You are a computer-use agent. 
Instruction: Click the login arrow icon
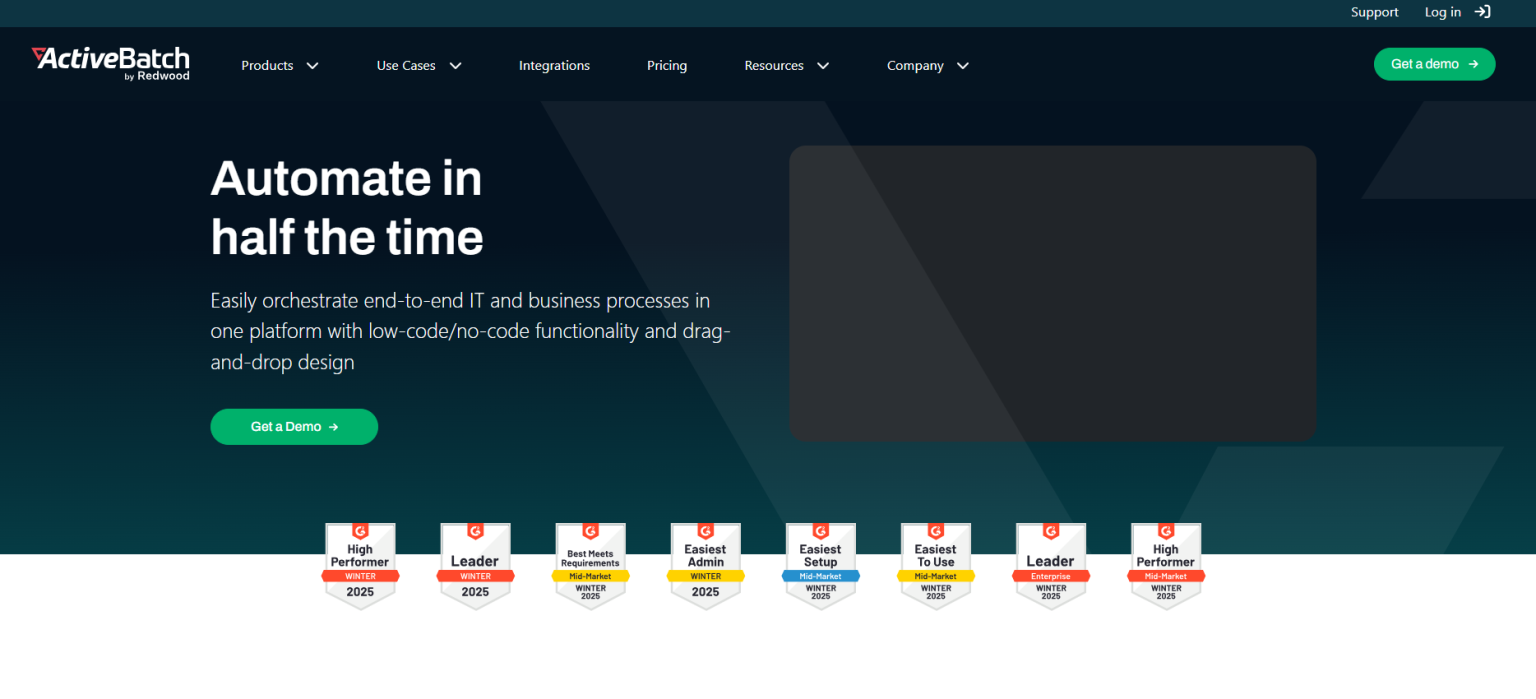(x=1482, y=12)
